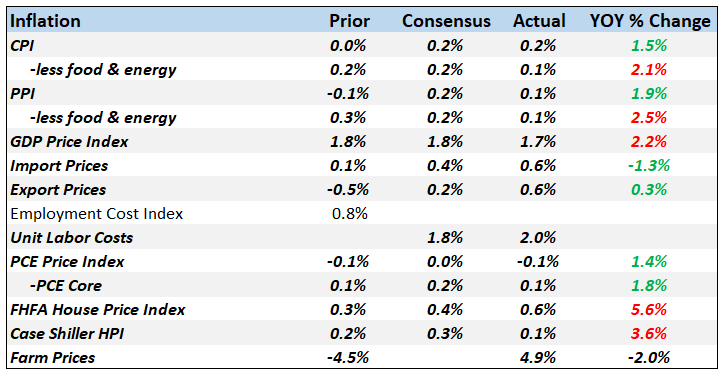Select the Inflation header cell
This screenshot has height=375, width=724.
pos(45,21)
